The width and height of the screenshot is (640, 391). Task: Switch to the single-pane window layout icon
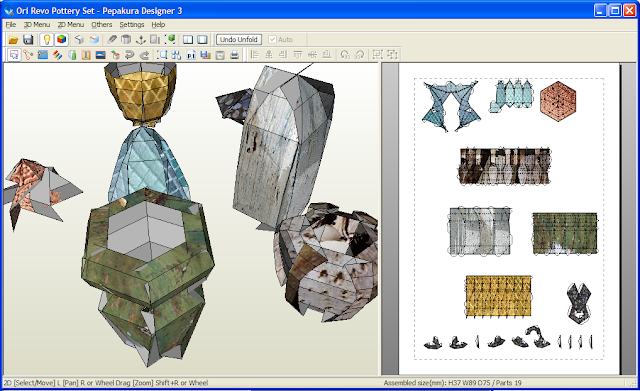tap(202, 40)
